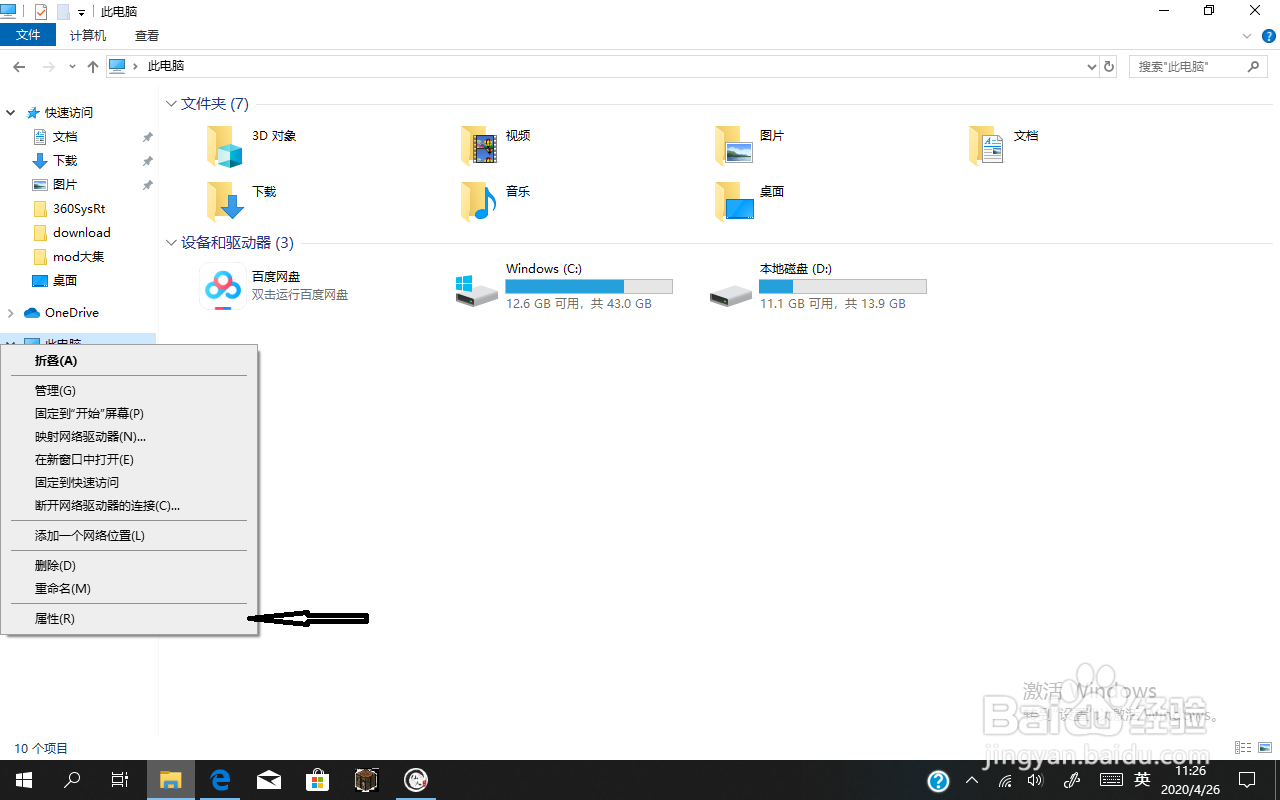Launch Microsoft Edge from the taskbar
Image resolution: width=1280 pixels, height=800 pixels.
click(x=221, y=780)
